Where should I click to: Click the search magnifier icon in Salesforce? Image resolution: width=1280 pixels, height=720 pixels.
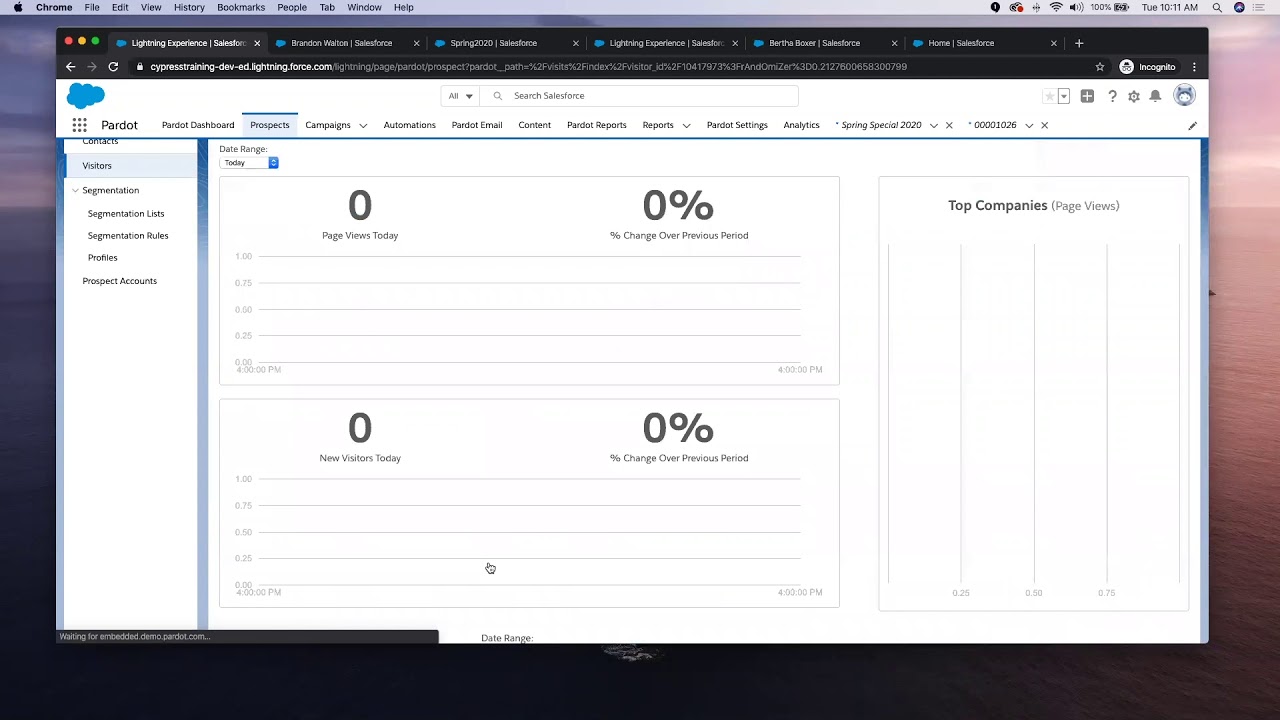click(497, 96)
